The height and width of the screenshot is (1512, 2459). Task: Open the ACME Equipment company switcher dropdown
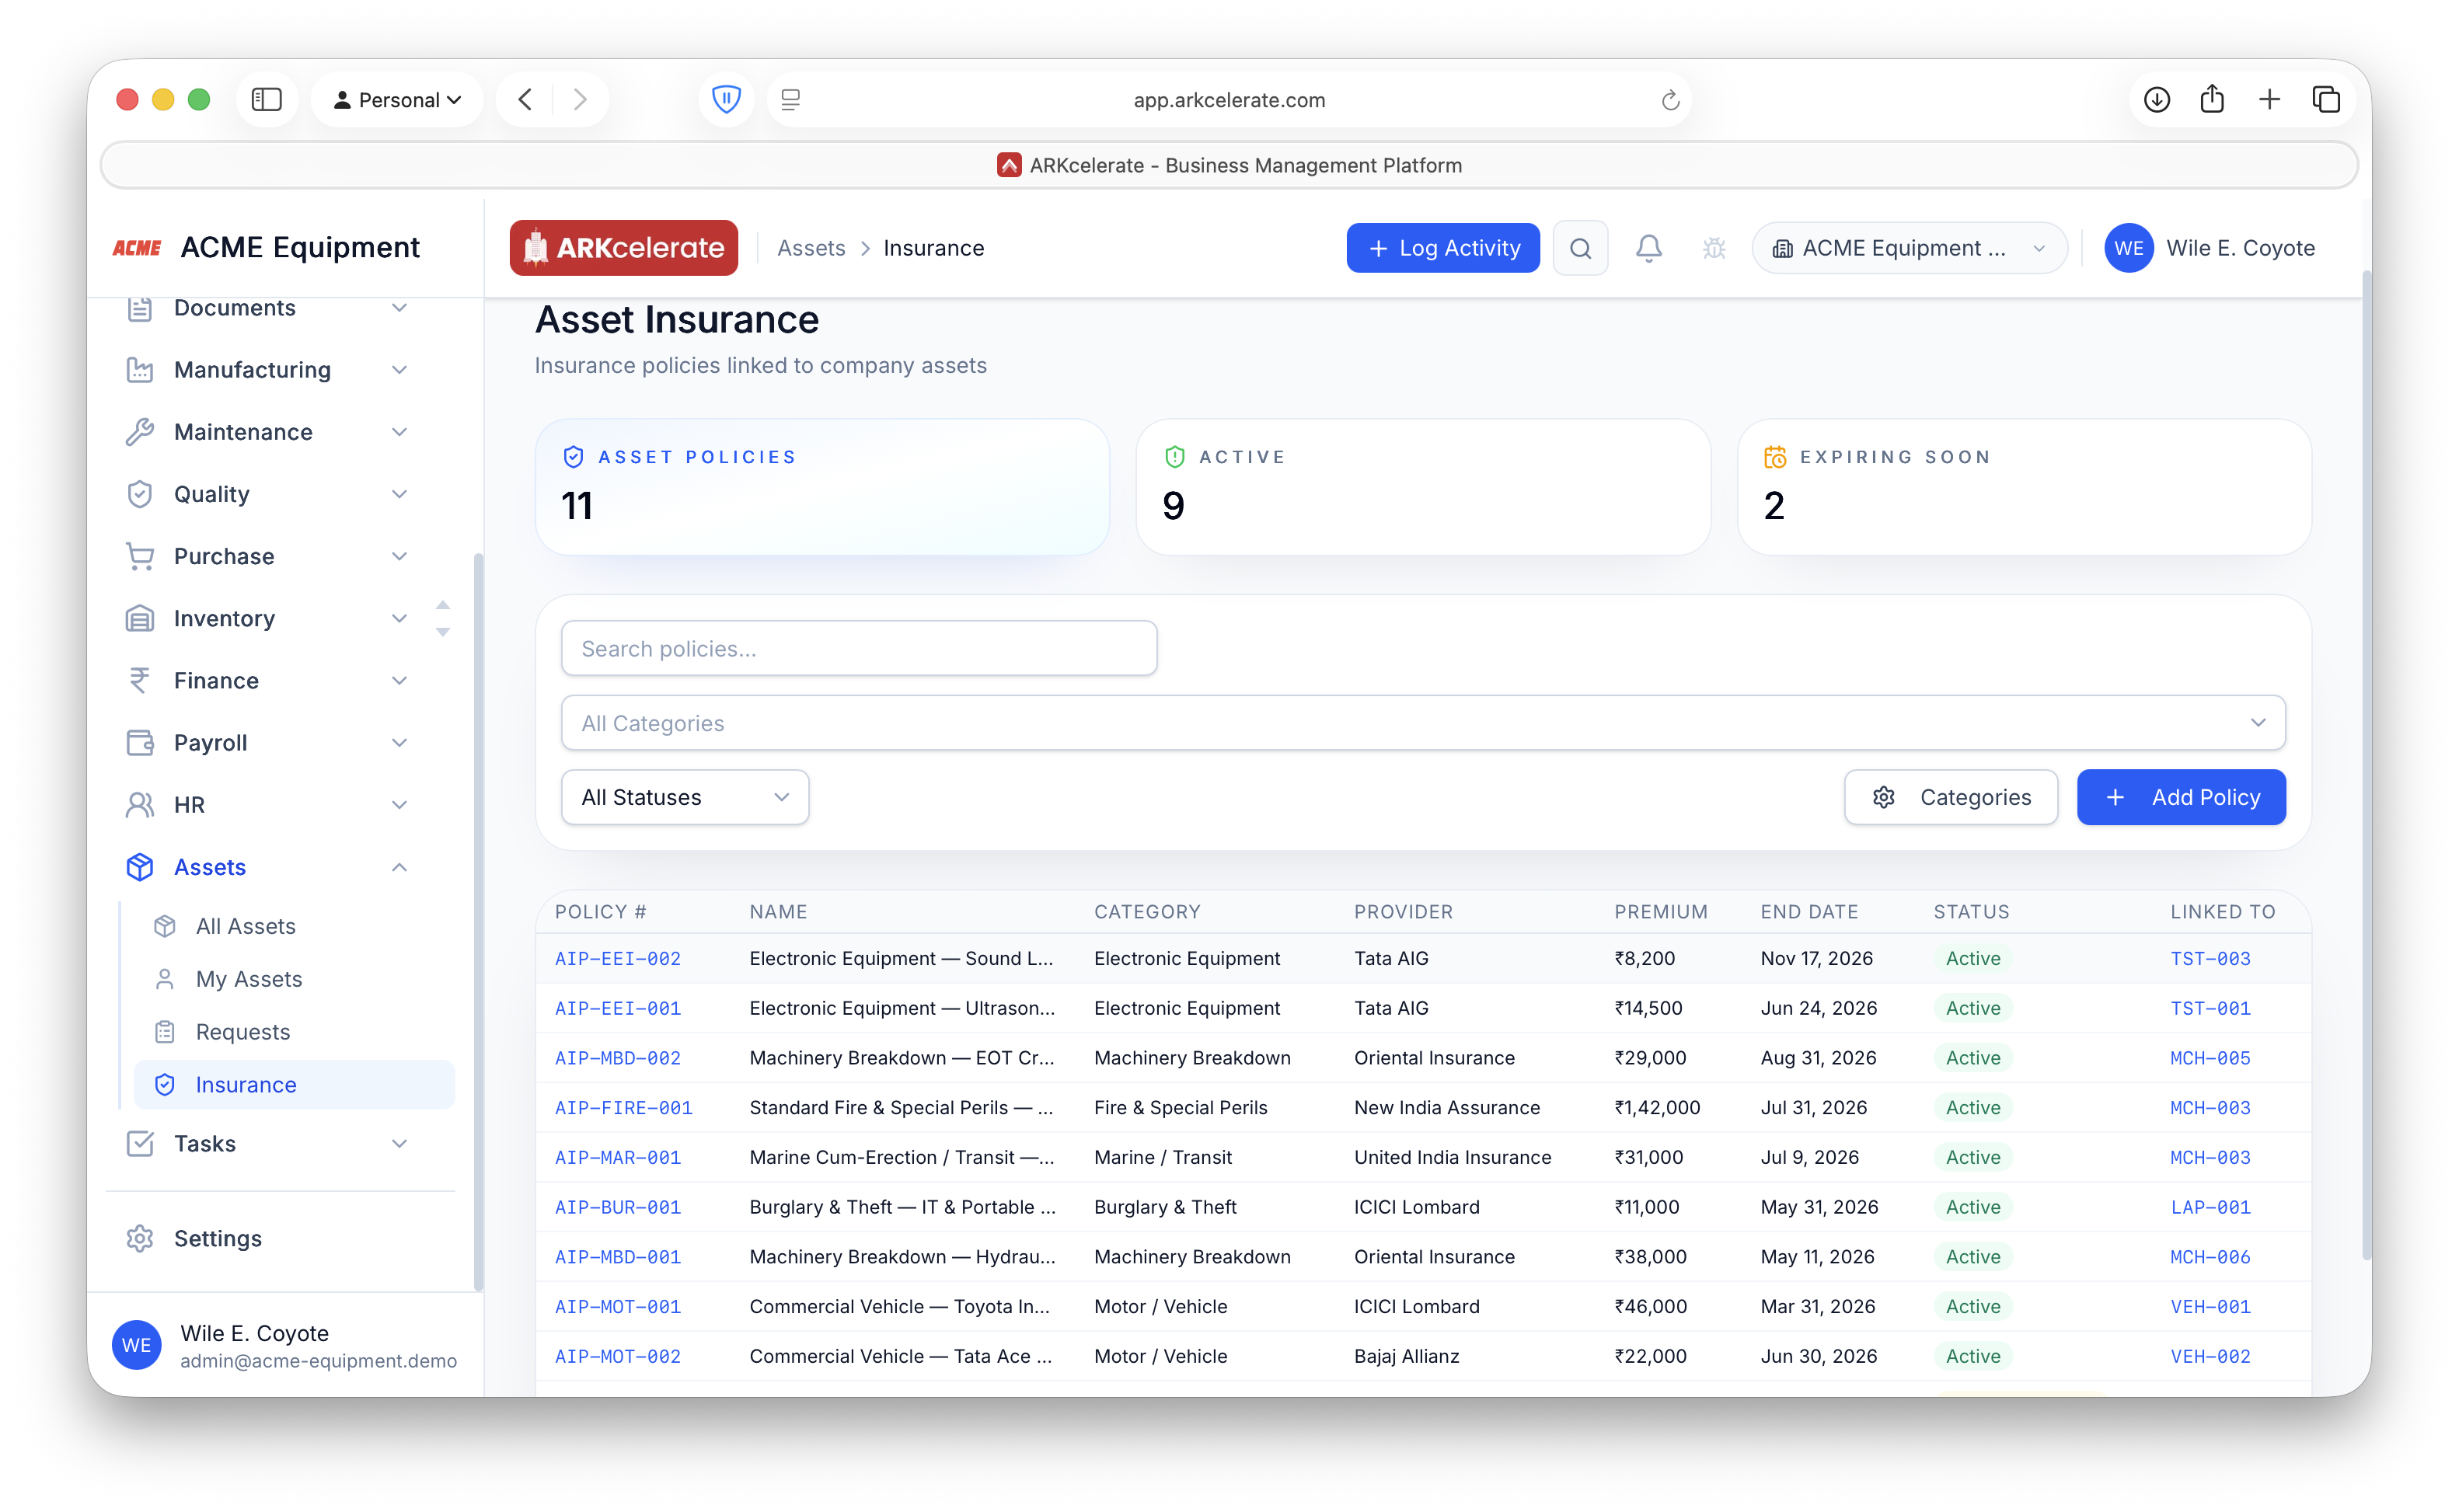[x=1909, y=248]
